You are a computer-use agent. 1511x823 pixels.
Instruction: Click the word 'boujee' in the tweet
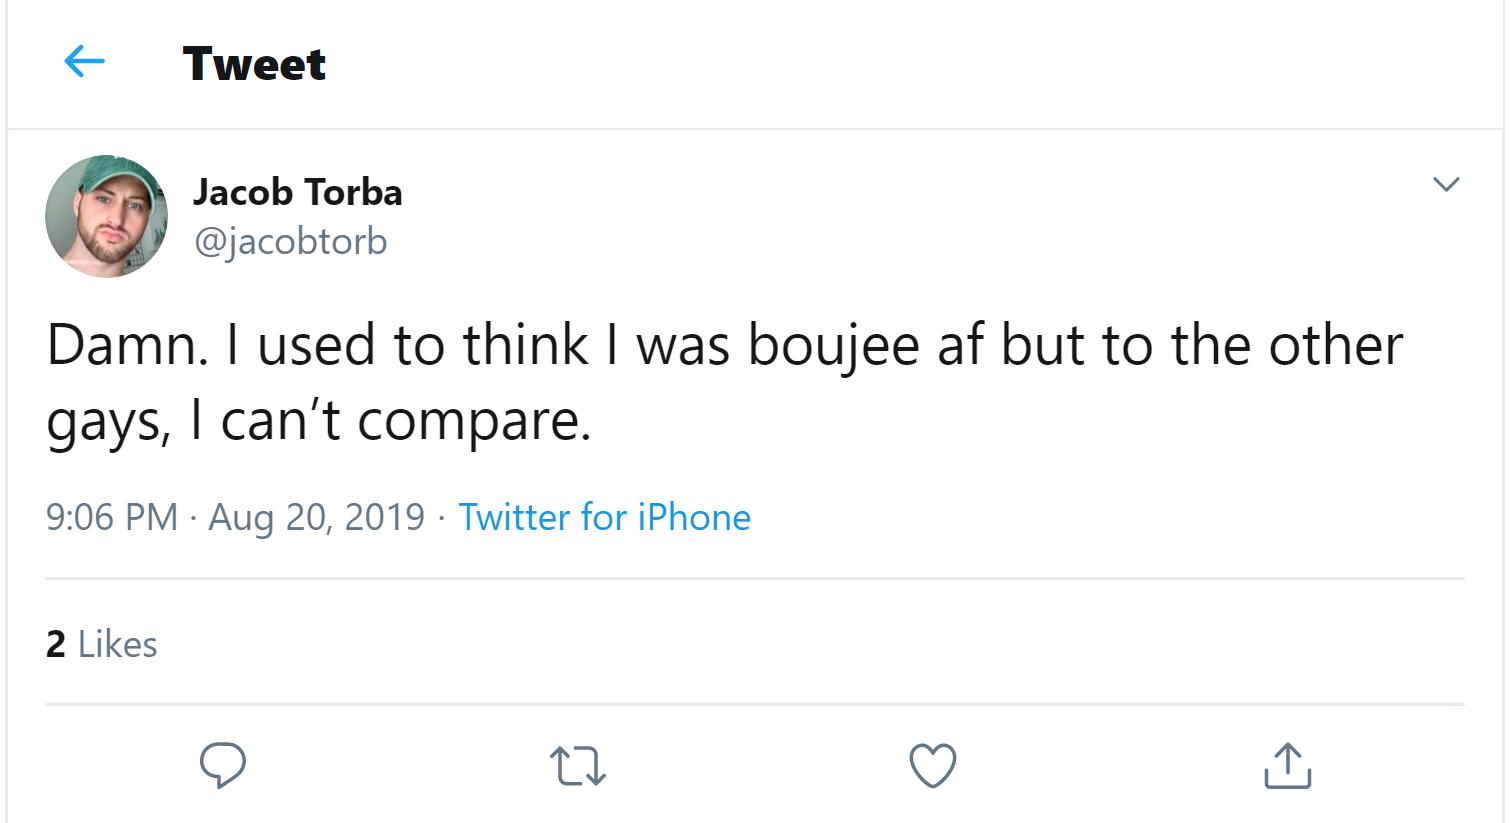coord(834,346)
